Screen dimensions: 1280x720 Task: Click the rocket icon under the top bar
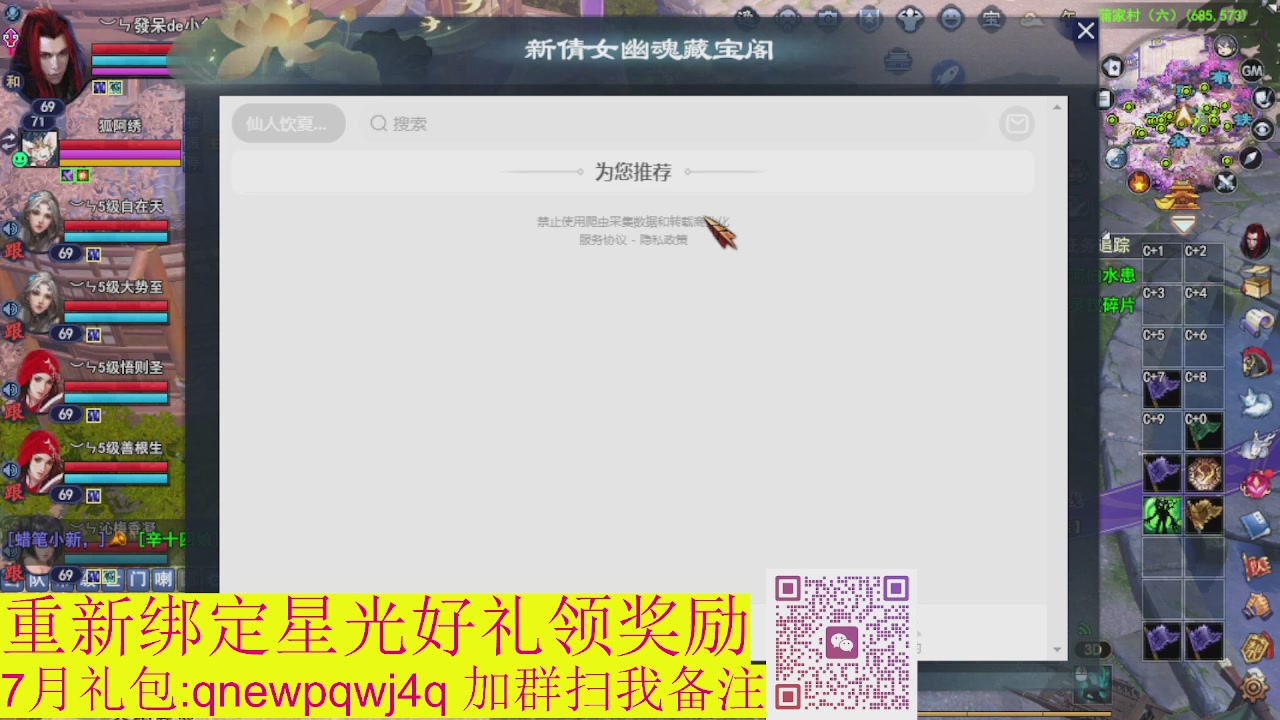[947, 73]
